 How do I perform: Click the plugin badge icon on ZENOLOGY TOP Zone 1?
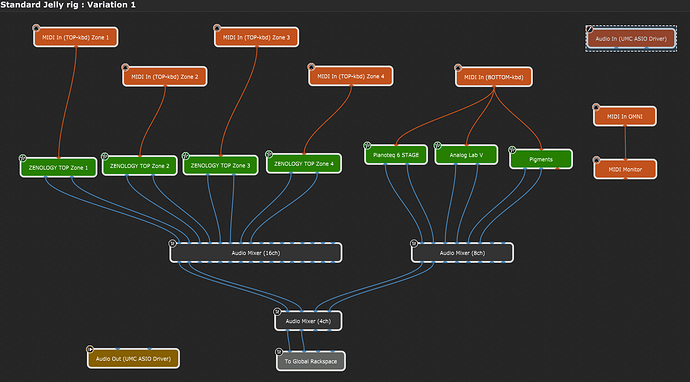(x=23, y=158)
